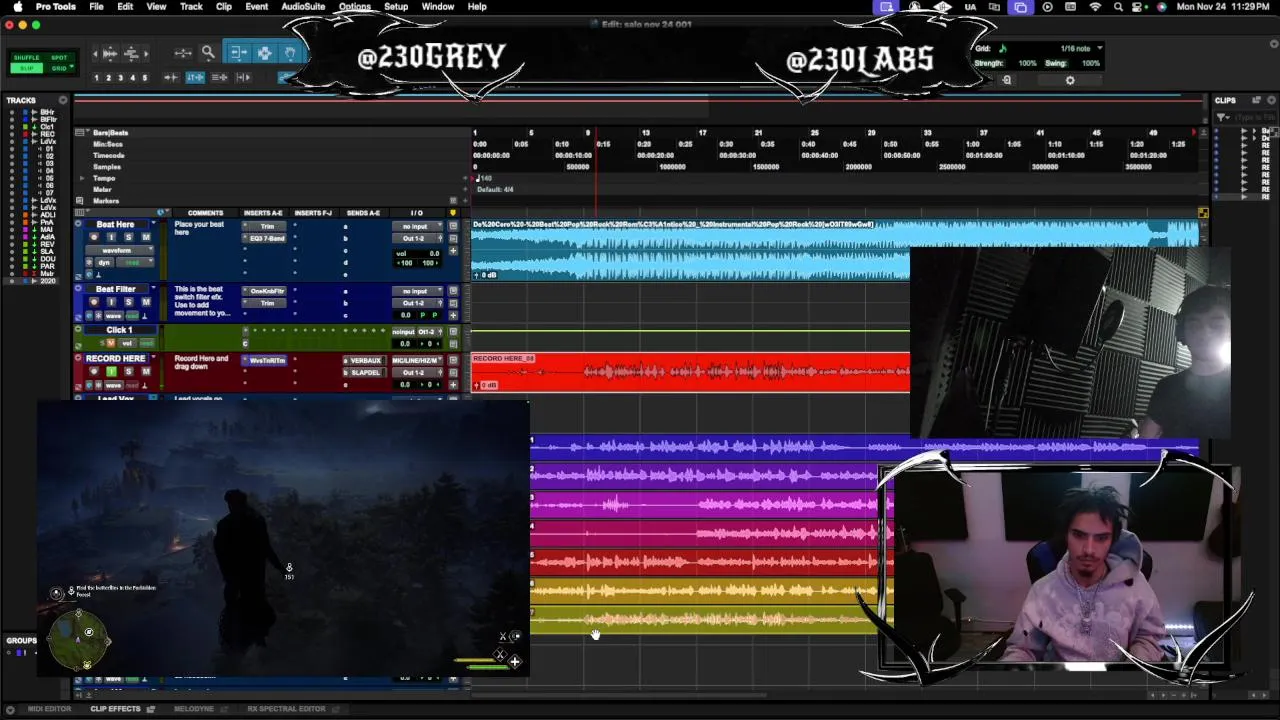Viewport: 1280px width, 720px height.
Task: Select the Grabber hand tool
Action: 290,53
